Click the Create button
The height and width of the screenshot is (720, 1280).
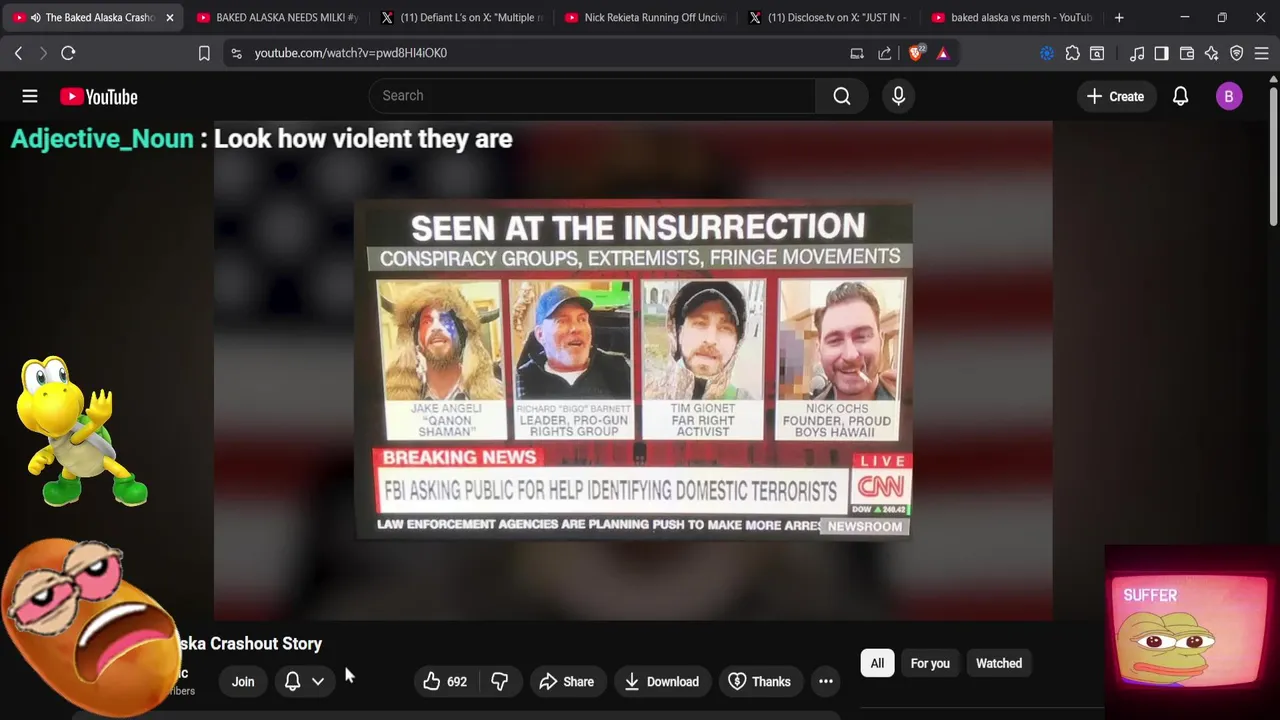tap(1115, 96)
